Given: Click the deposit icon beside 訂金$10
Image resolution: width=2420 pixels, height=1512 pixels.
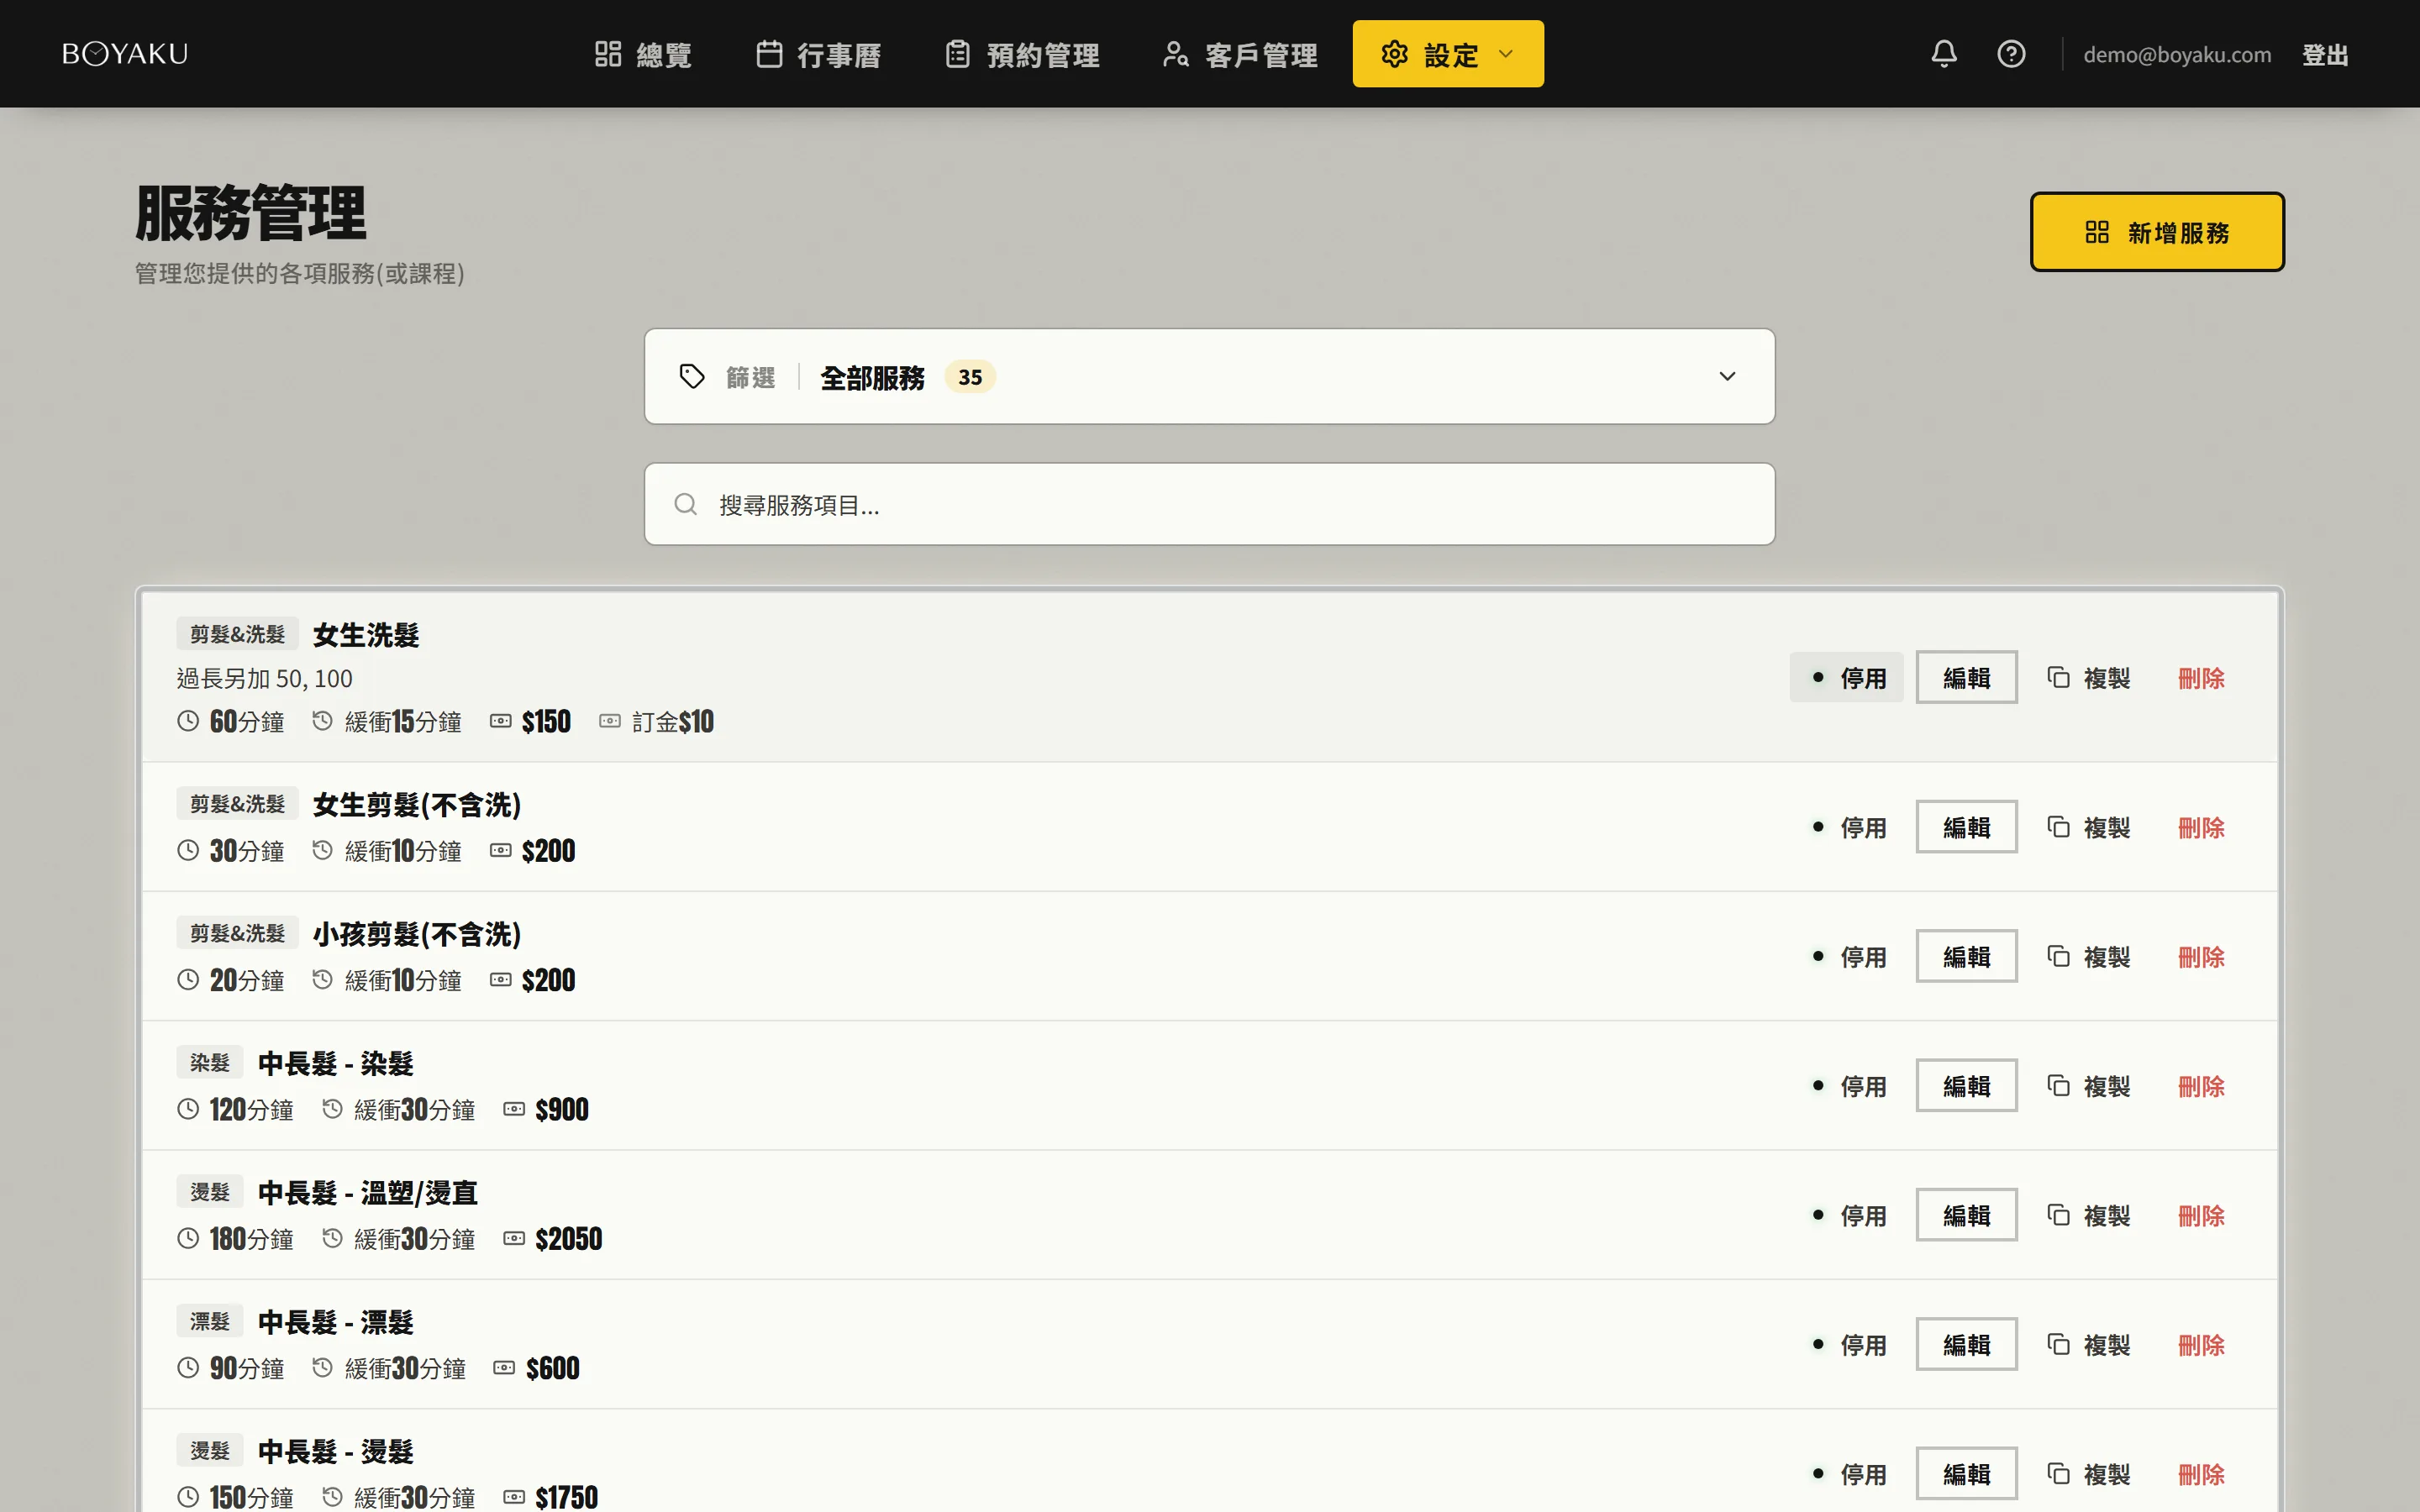Looking at the screenshot, I should [x=610, y=720].
